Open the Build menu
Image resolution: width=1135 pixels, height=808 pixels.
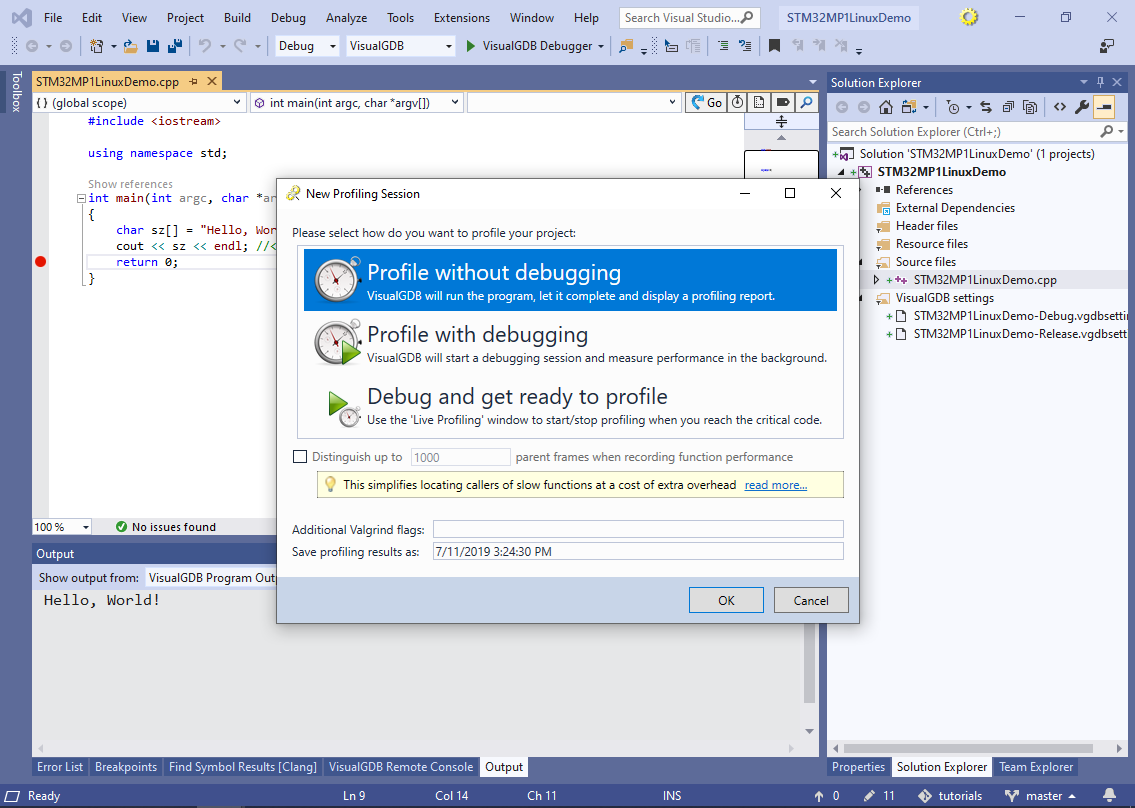[x=237, y=17]
